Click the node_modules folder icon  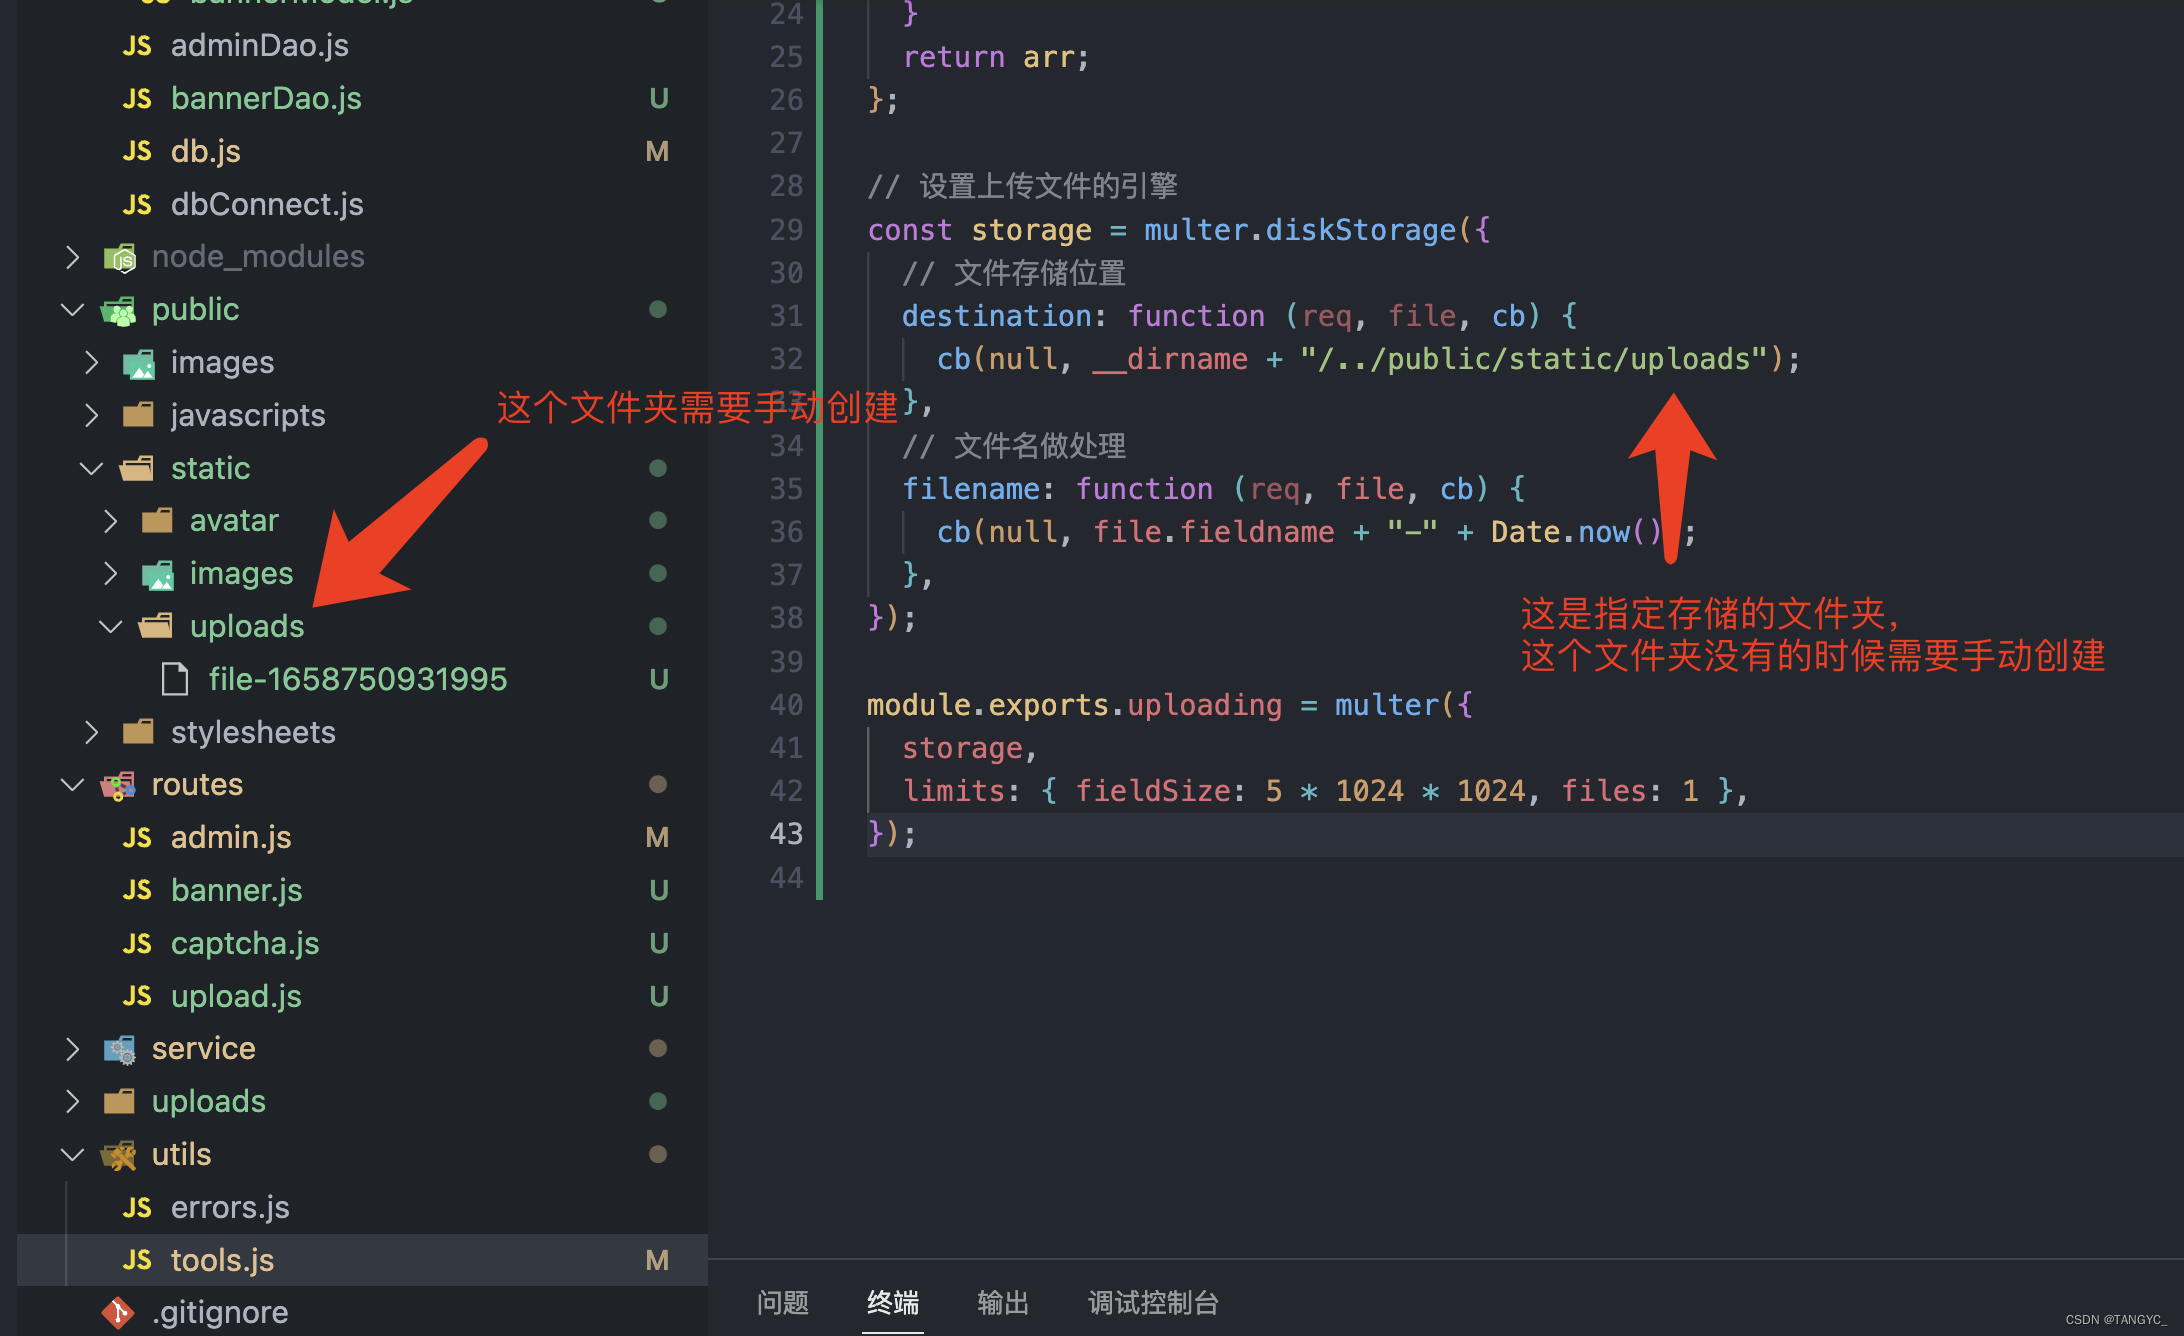pos(118,256)
